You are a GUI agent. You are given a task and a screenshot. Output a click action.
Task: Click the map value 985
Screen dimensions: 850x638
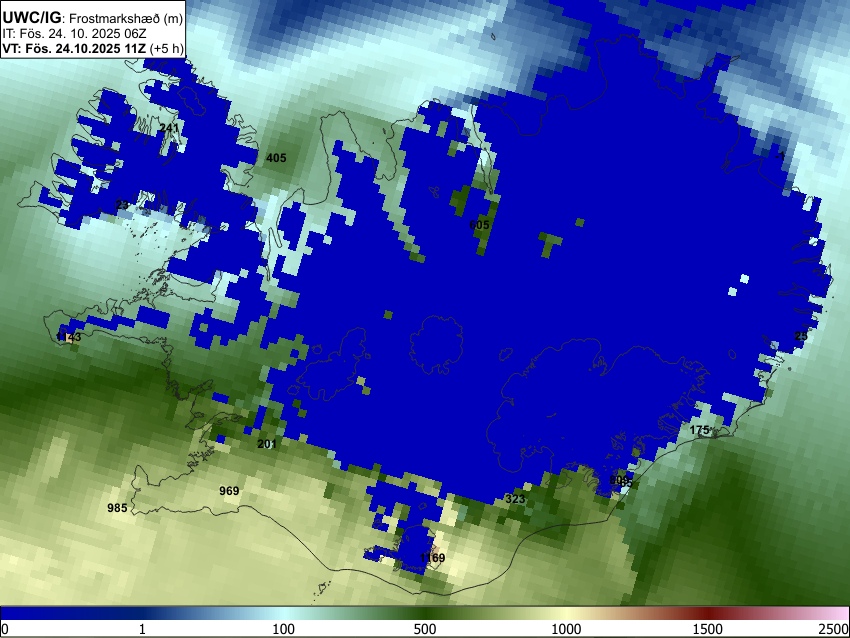[x=117, y=507]
